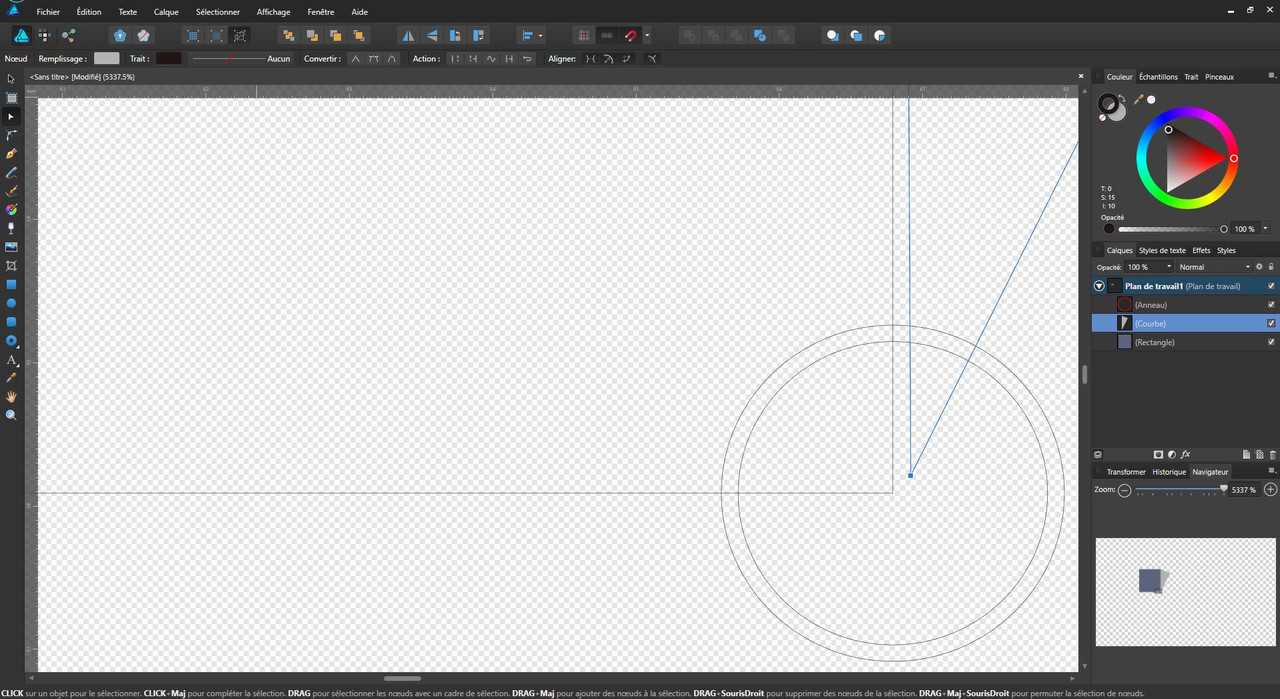This screenshot has height=699, width=1280.
Task: Open the Fichier menu
Action: [x=48, y=12]
